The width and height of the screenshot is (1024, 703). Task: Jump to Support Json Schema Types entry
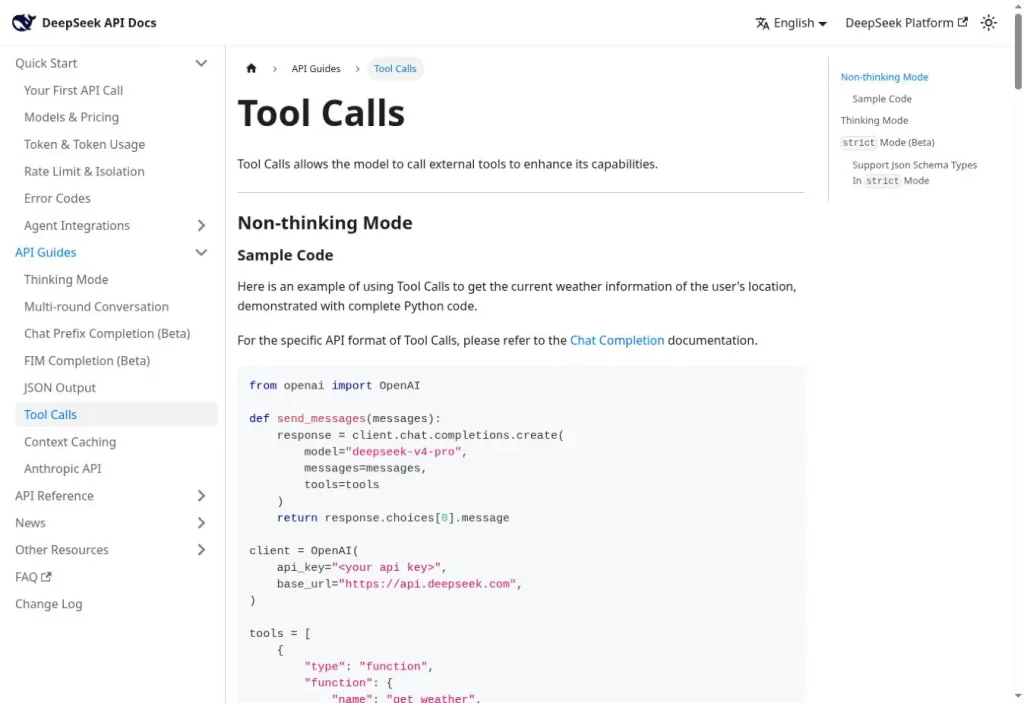[x=914, y=172]
